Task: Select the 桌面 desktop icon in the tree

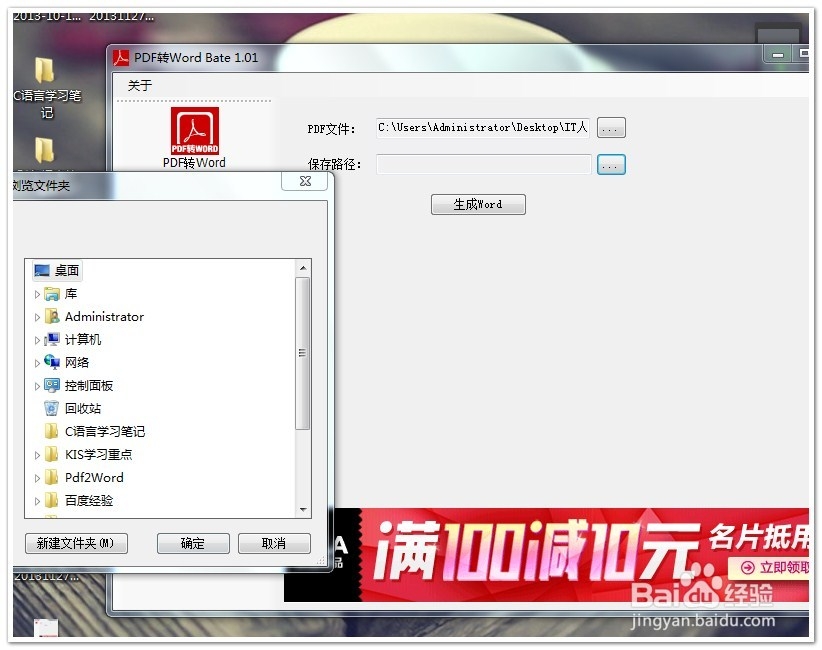Action: click(x=41, y=270)
